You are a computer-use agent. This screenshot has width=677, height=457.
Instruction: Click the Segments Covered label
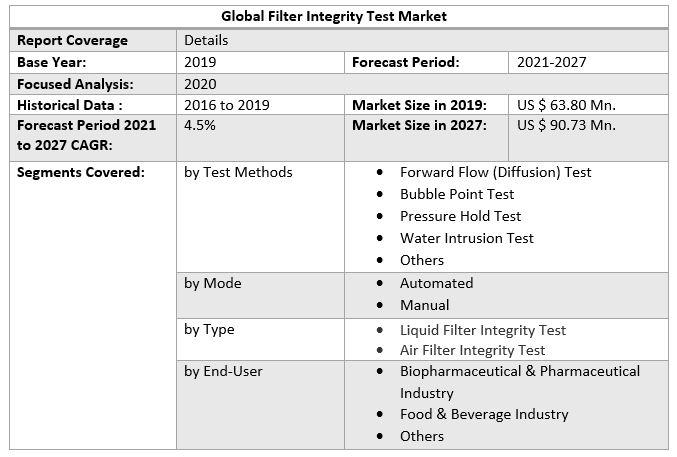point(80,172)
